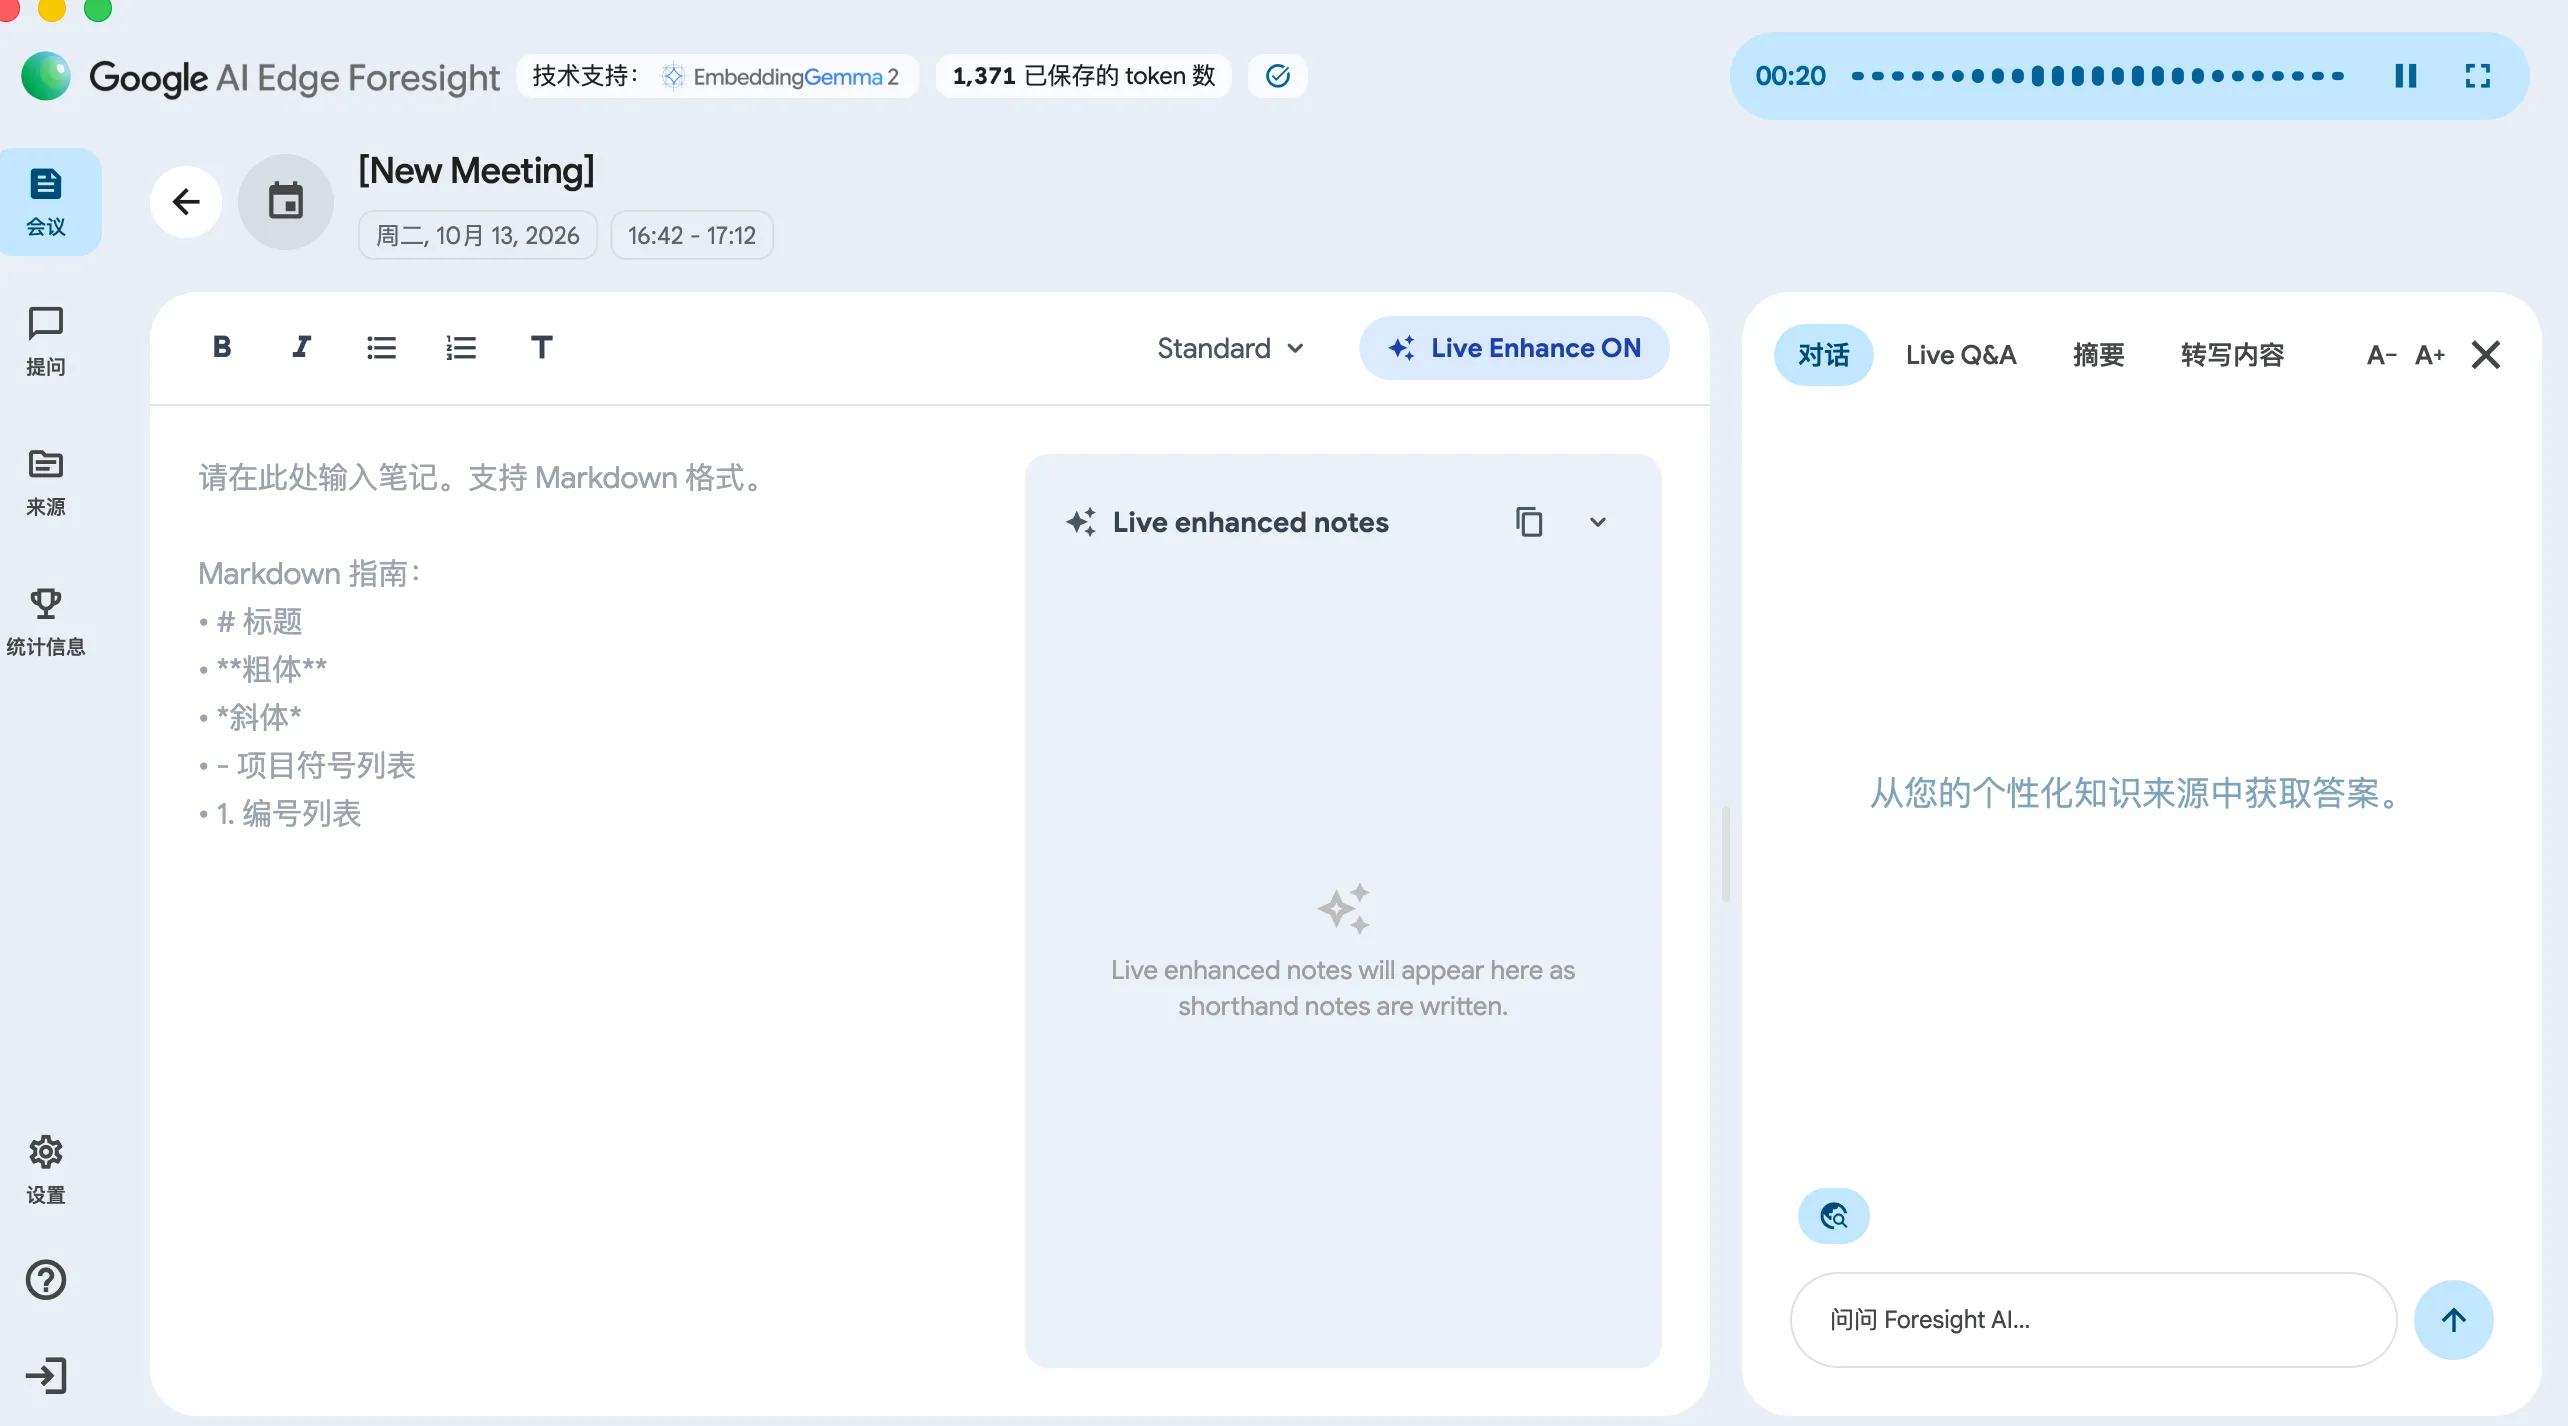
Task: Open the 提问 (Ask) sidebar section
Action: tap(46, 342)
